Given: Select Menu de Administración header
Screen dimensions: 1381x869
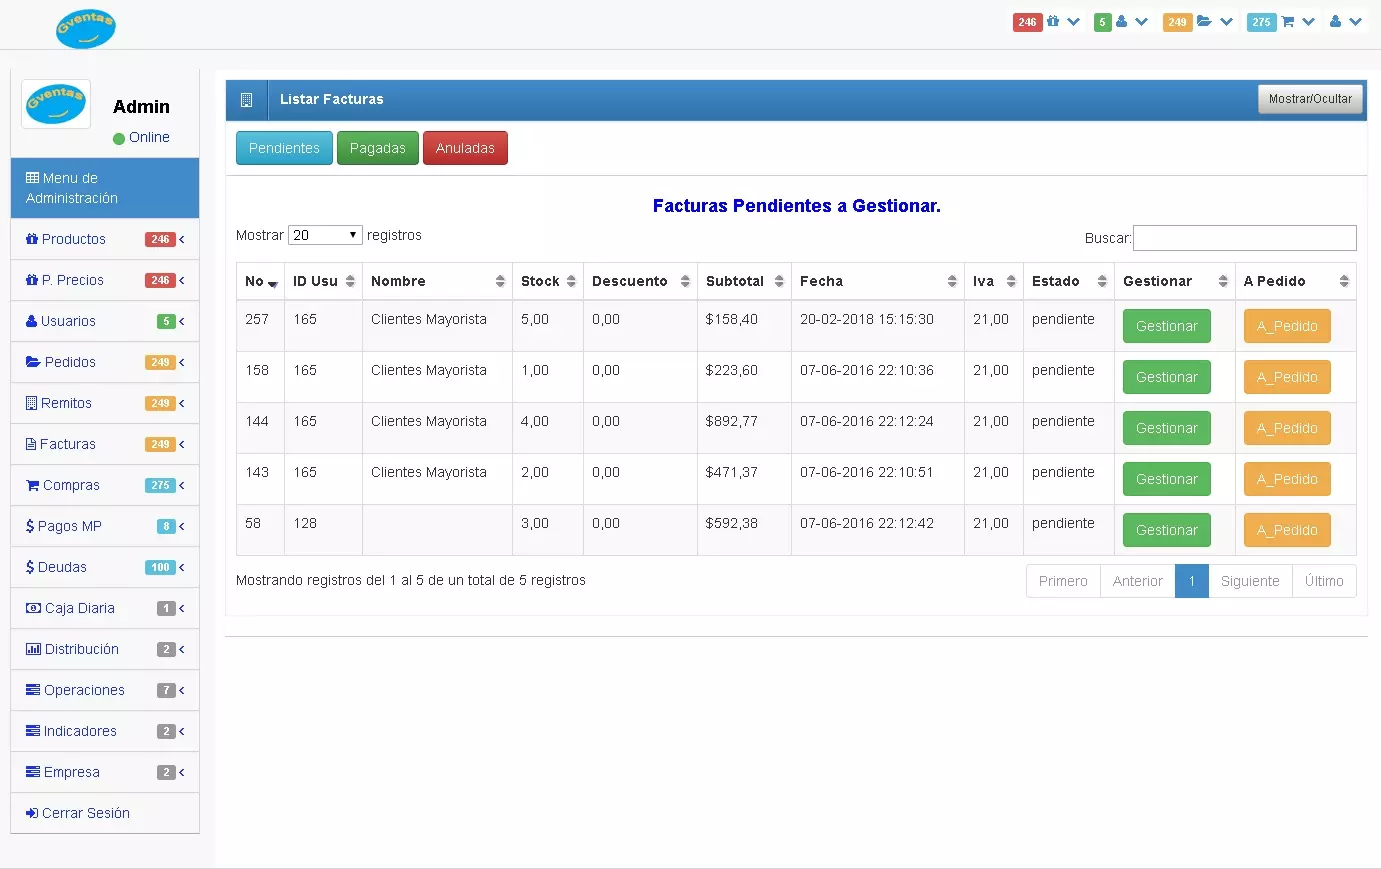Looking at the screenshot, I should (x=105, y=188).
